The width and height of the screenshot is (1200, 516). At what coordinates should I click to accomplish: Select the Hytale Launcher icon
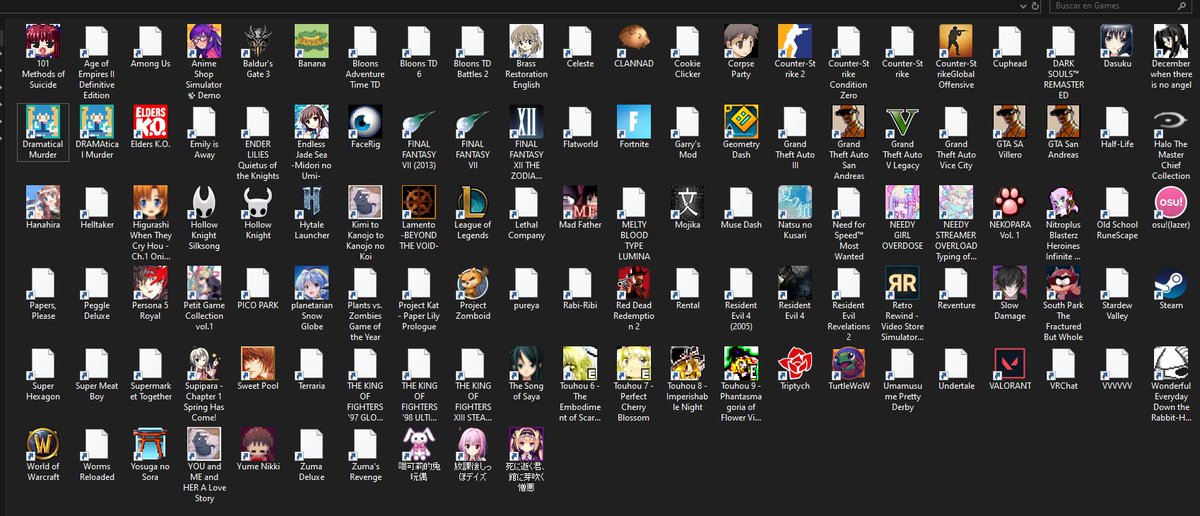(x=312, y=202)
